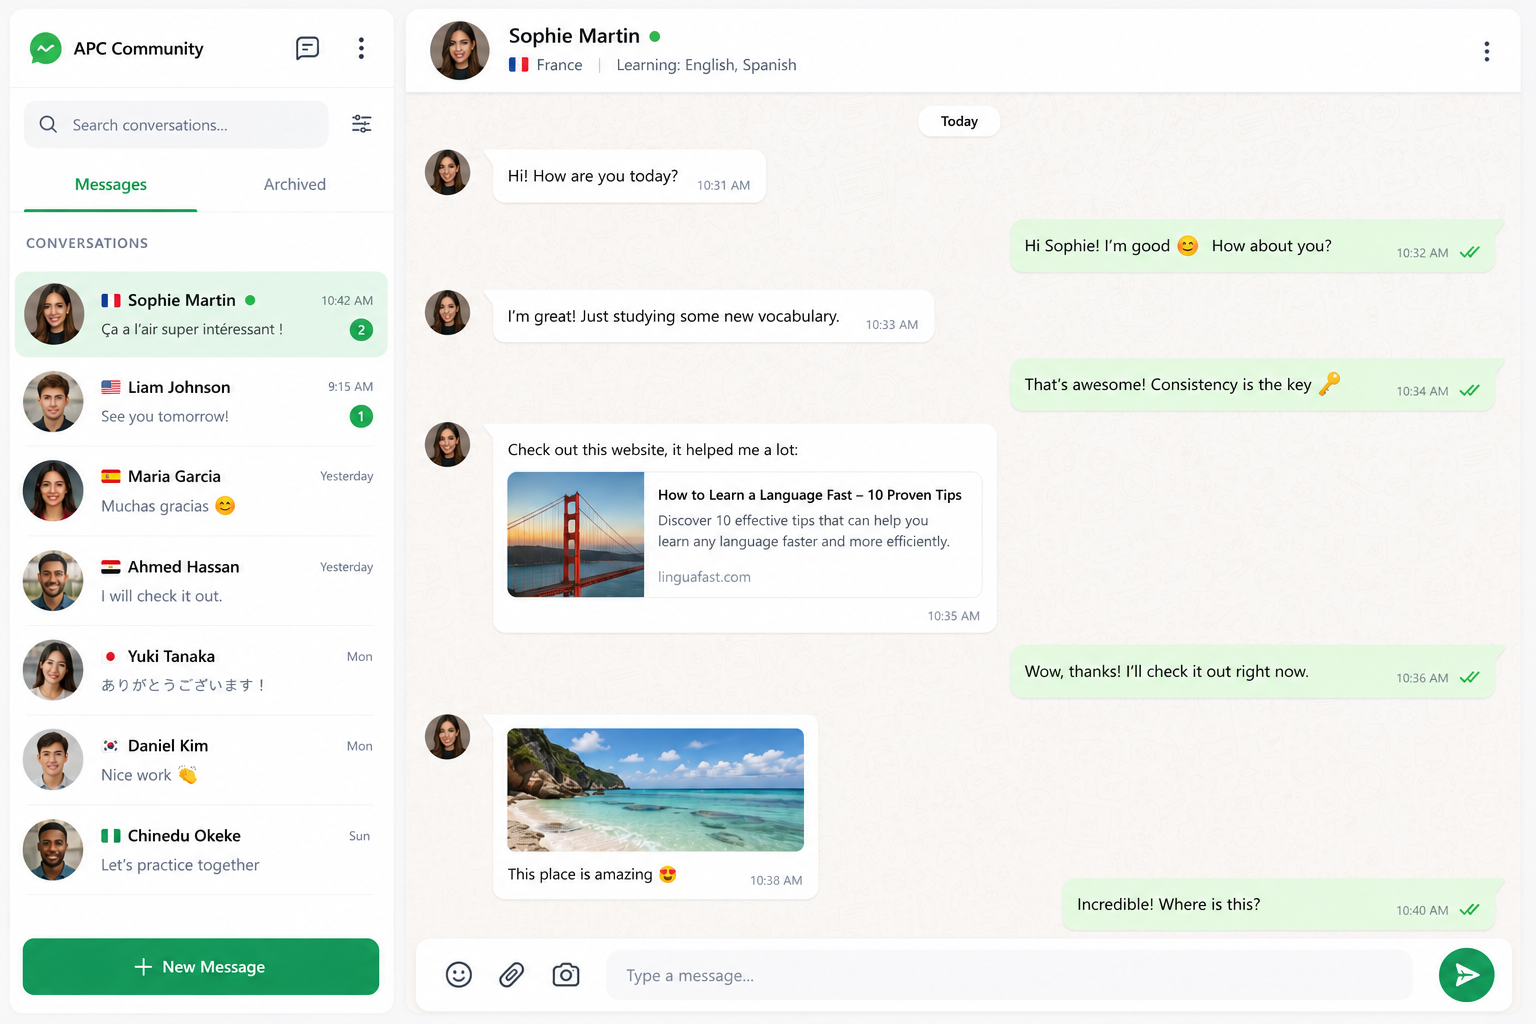The height and width of the screenshot is (1024, 1536).
Task: Click Chinedu Okeke's avatar in list
Action: point(53,850)
